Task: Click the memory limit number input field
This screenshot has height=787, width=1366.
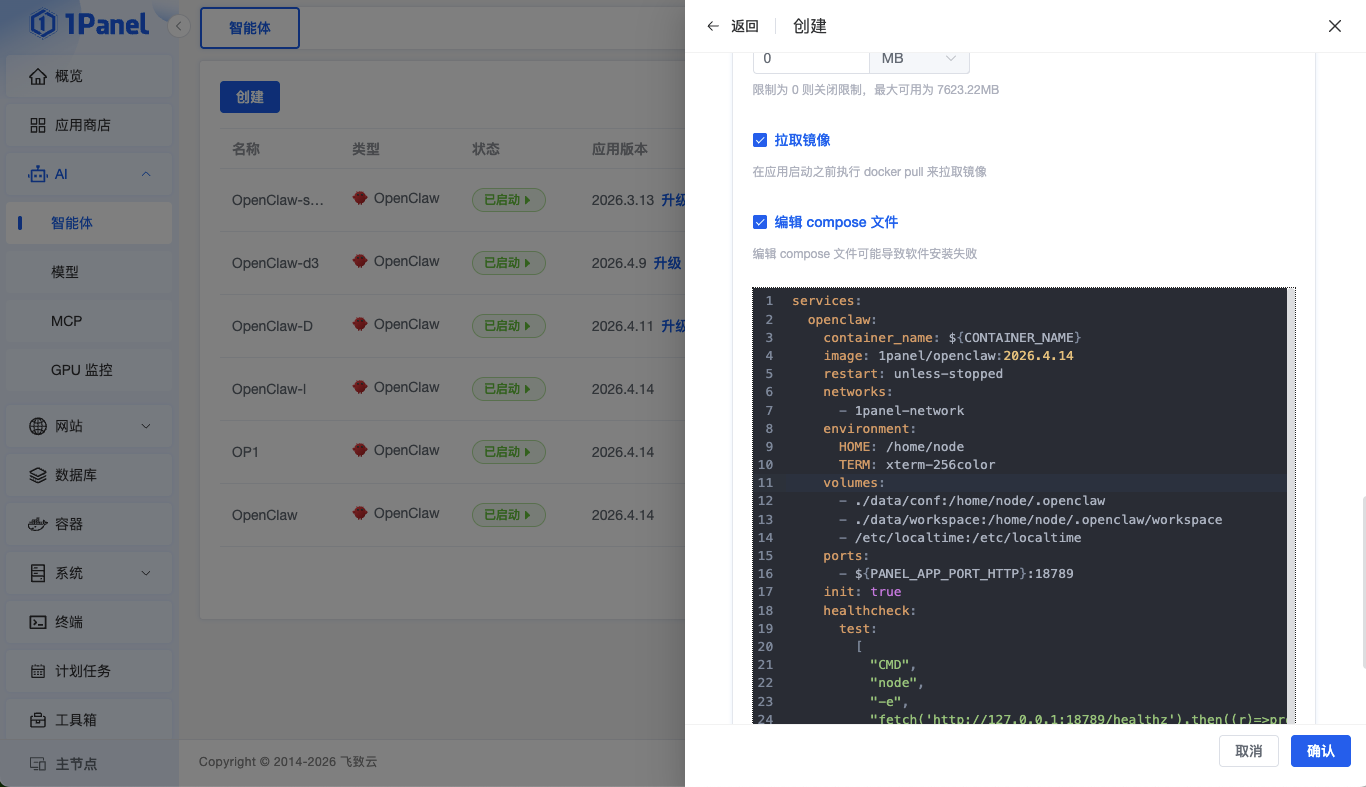Action: point(810,59)
